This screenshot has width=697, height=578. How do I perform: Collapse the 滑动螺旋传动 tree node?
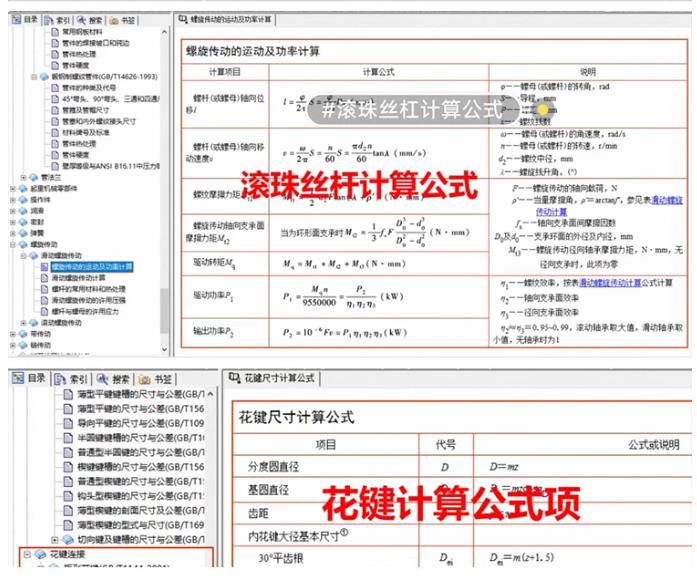(23, 256)
